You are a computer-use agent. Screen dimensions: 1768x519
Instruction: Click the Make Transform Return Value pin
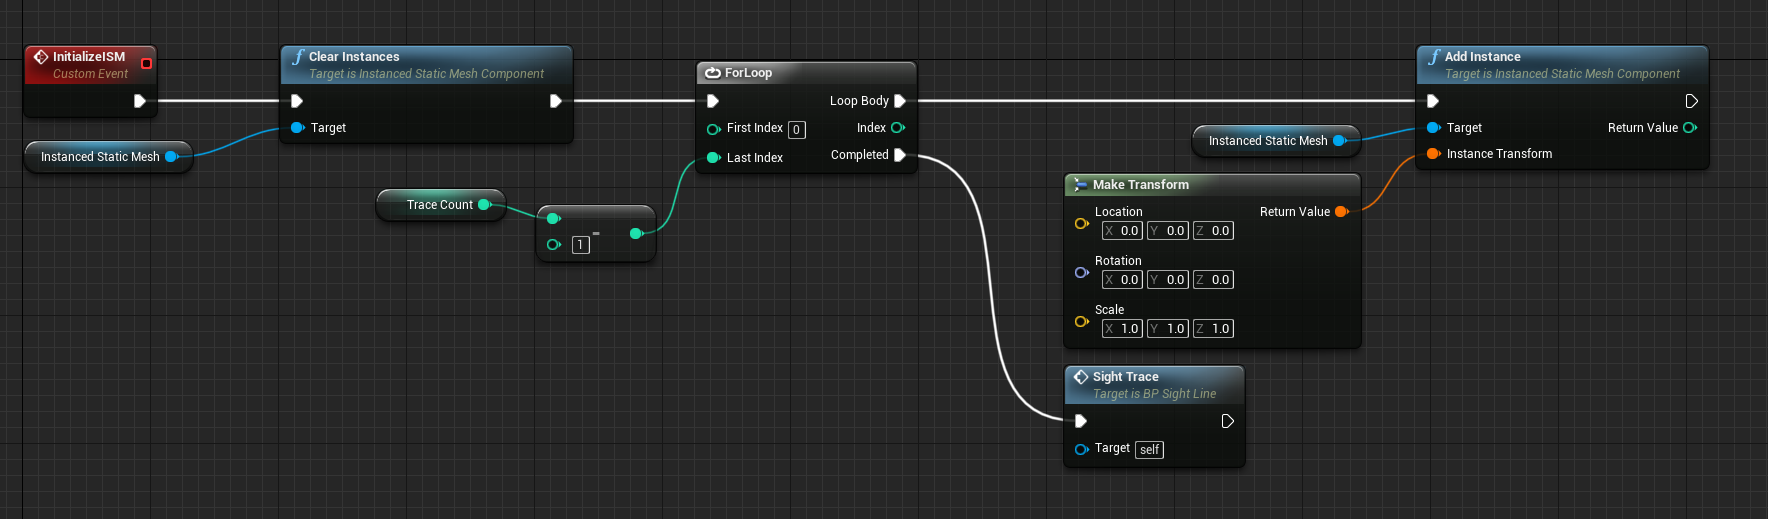pyautogui.click(x=1342, y=212)
